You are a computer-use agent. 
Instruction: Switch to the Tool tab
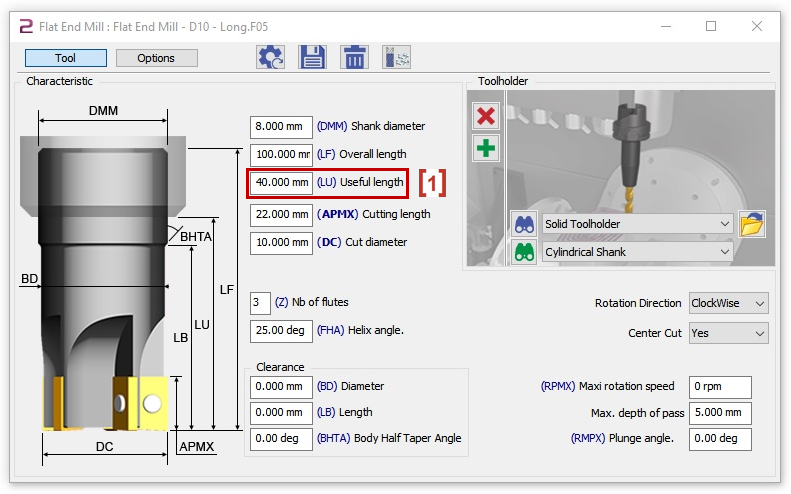click(66, 58)
